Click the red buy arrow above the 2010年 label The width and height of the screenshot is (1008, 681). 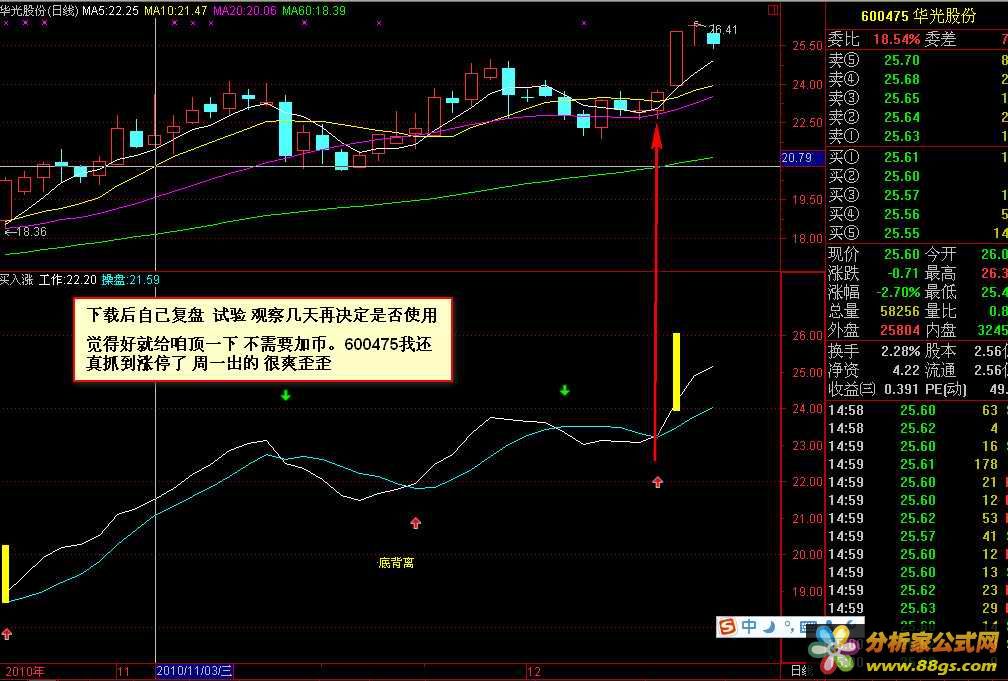tap(6, 634)
